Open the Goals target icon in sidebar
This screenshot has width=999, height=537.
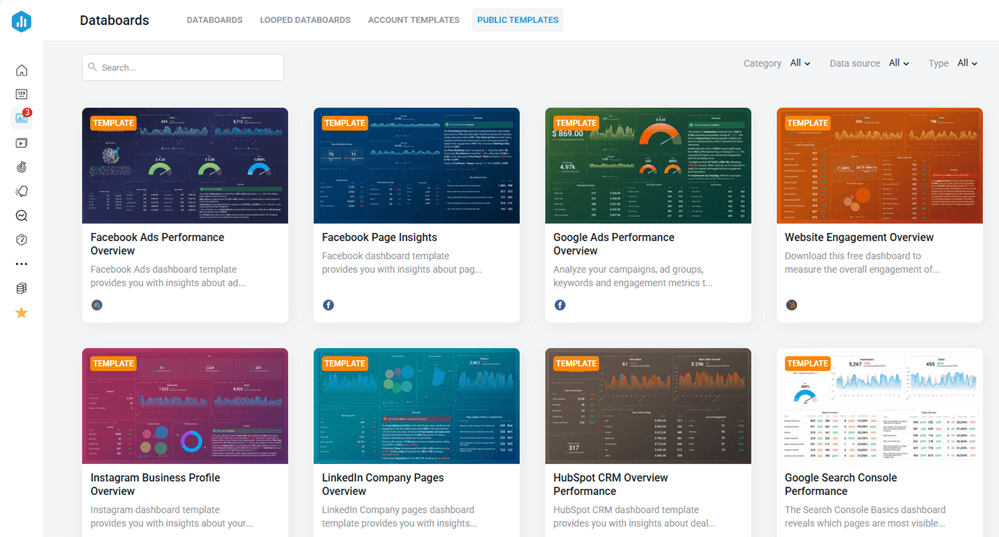22,167
